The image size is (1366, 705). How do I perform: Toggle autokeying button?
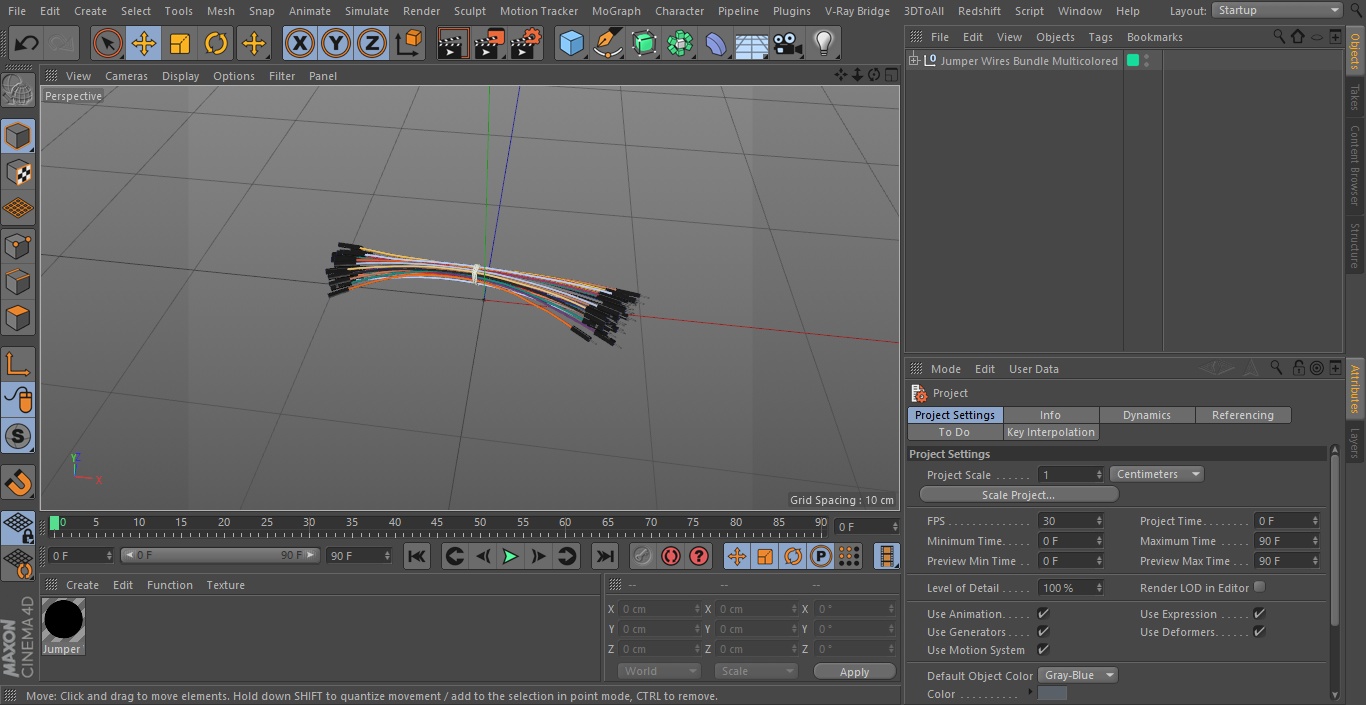(x=671, y=556)
